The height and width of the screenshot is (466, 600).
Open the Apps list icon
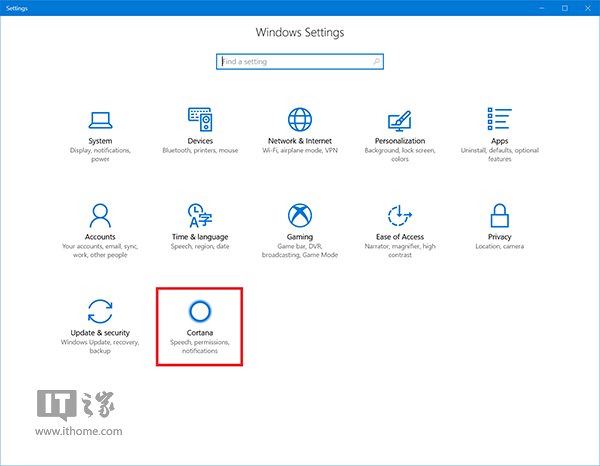(x=499, y=119)
